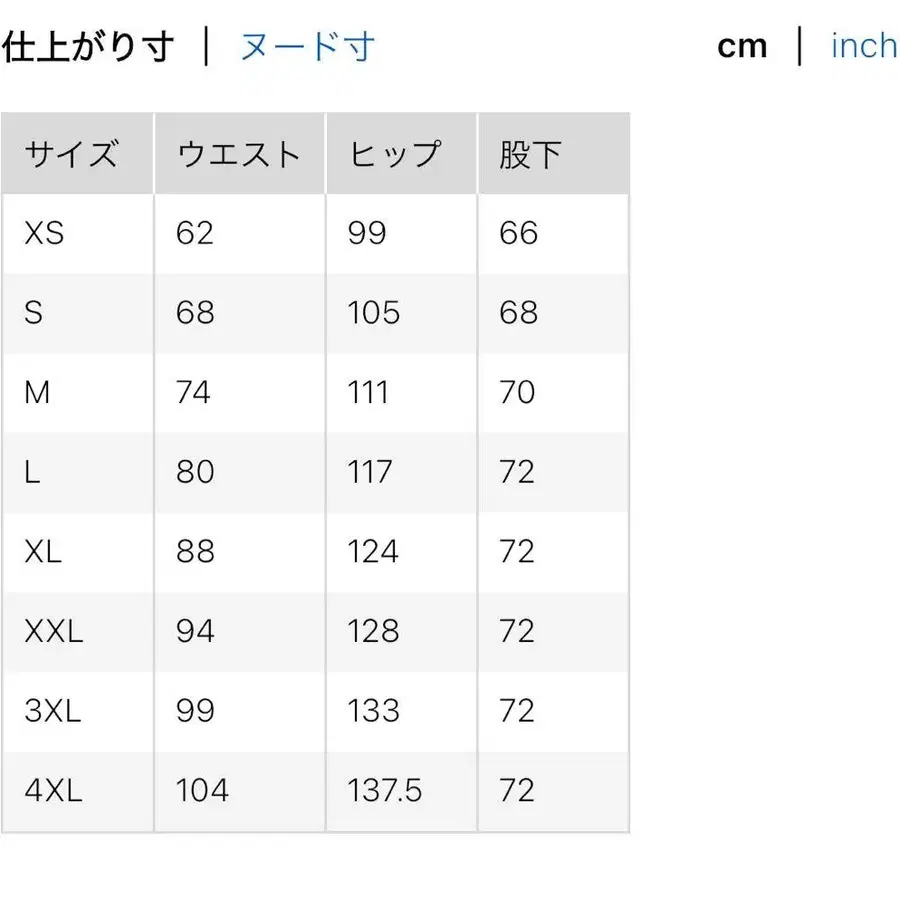The height and width of the screenshot is (900, 900).
Task: Click the inseam value 70 for M
Action: (516, 392)
